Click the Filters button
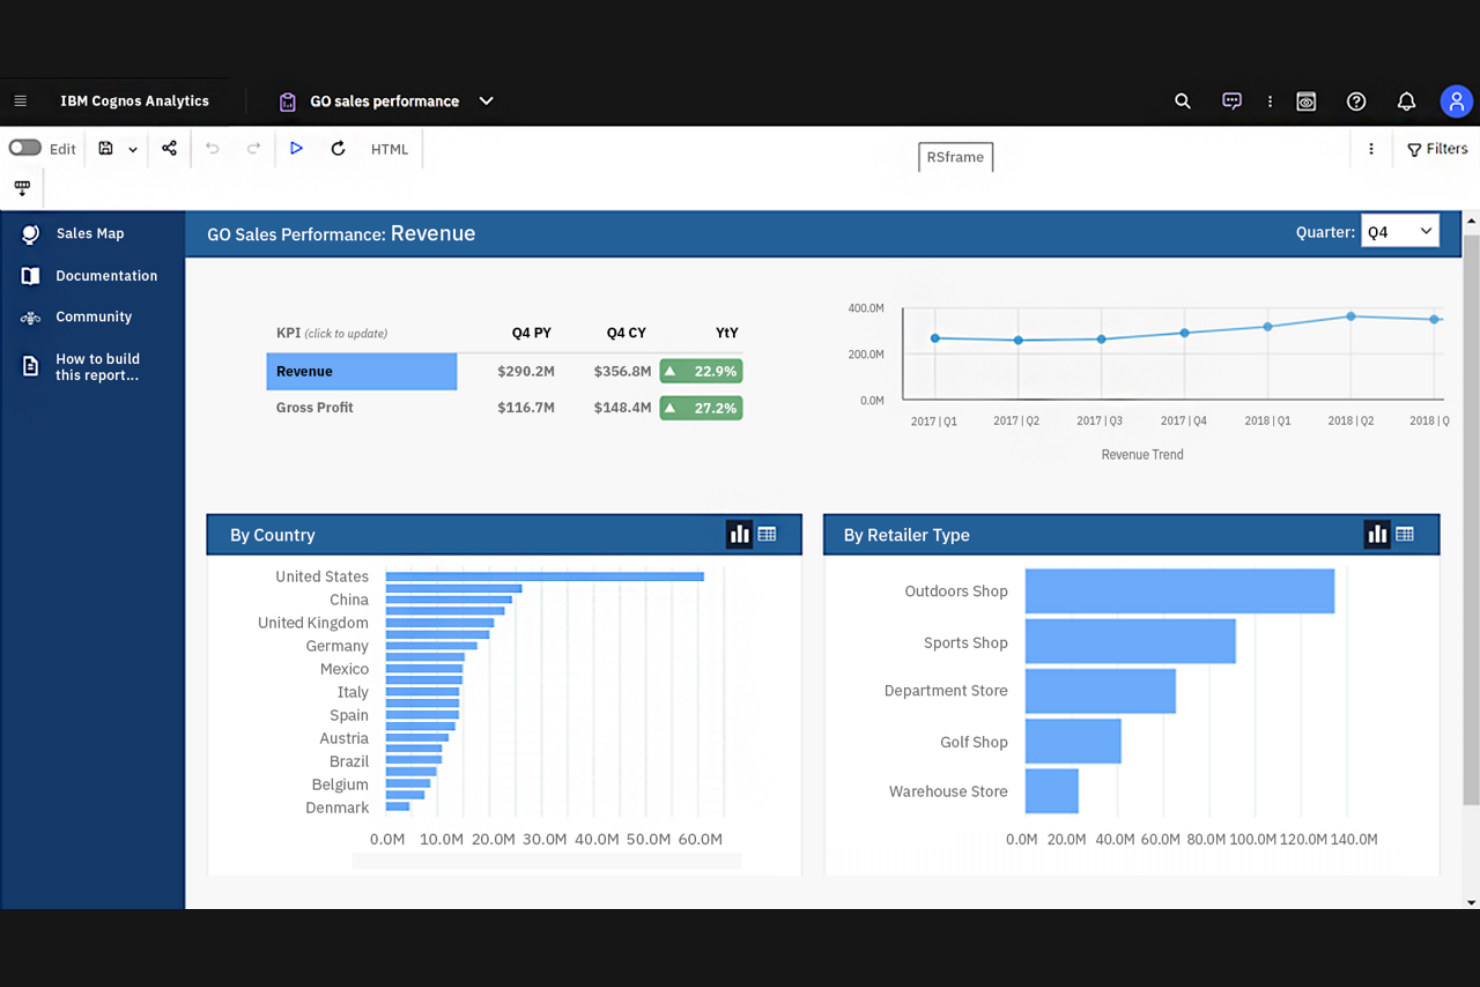The image size is (1480, 987). pos(1437,148)
